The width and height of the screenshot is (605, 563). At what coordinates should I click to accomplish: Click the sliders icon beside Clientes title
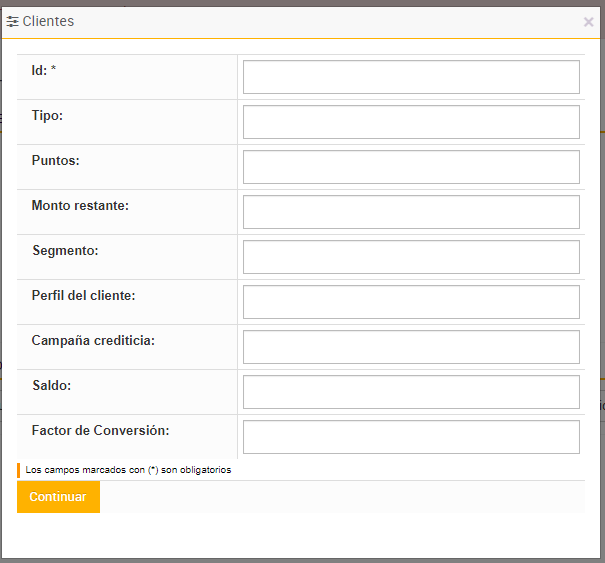pyautogui.click(x=13, y=21)
